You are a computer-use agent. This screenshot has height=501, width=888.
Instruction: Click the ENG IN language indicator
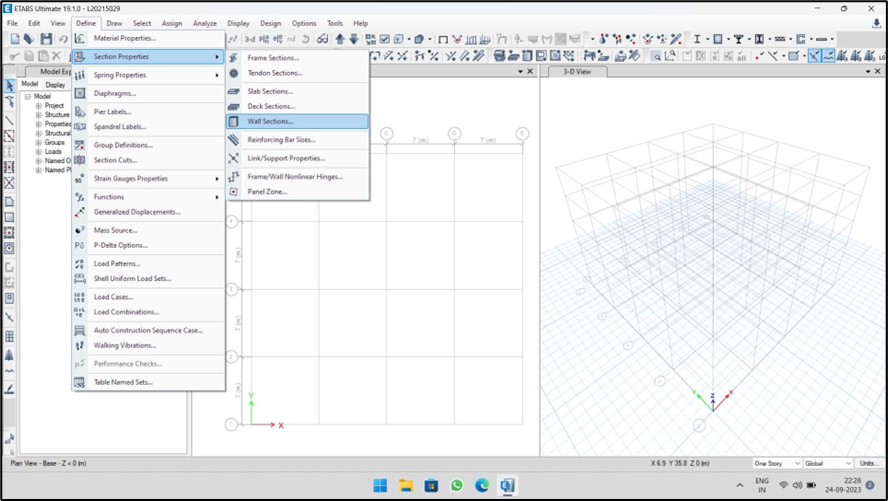pos(762,485)
